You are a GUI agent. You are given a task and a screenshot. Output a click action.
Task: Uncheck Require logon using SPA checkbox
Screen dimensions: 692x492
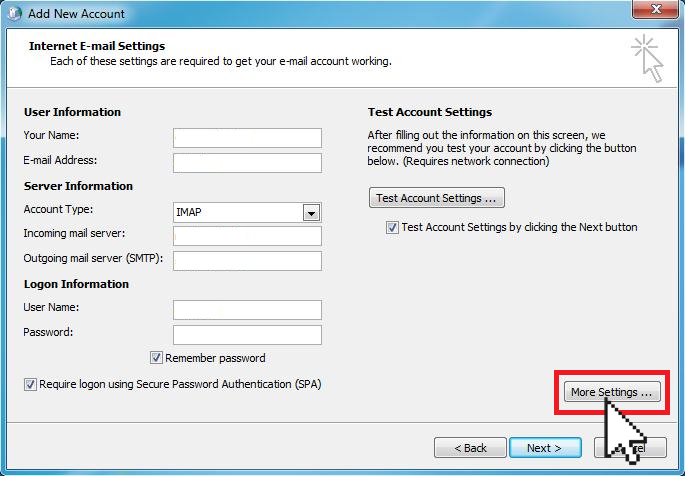click(30, 384)
